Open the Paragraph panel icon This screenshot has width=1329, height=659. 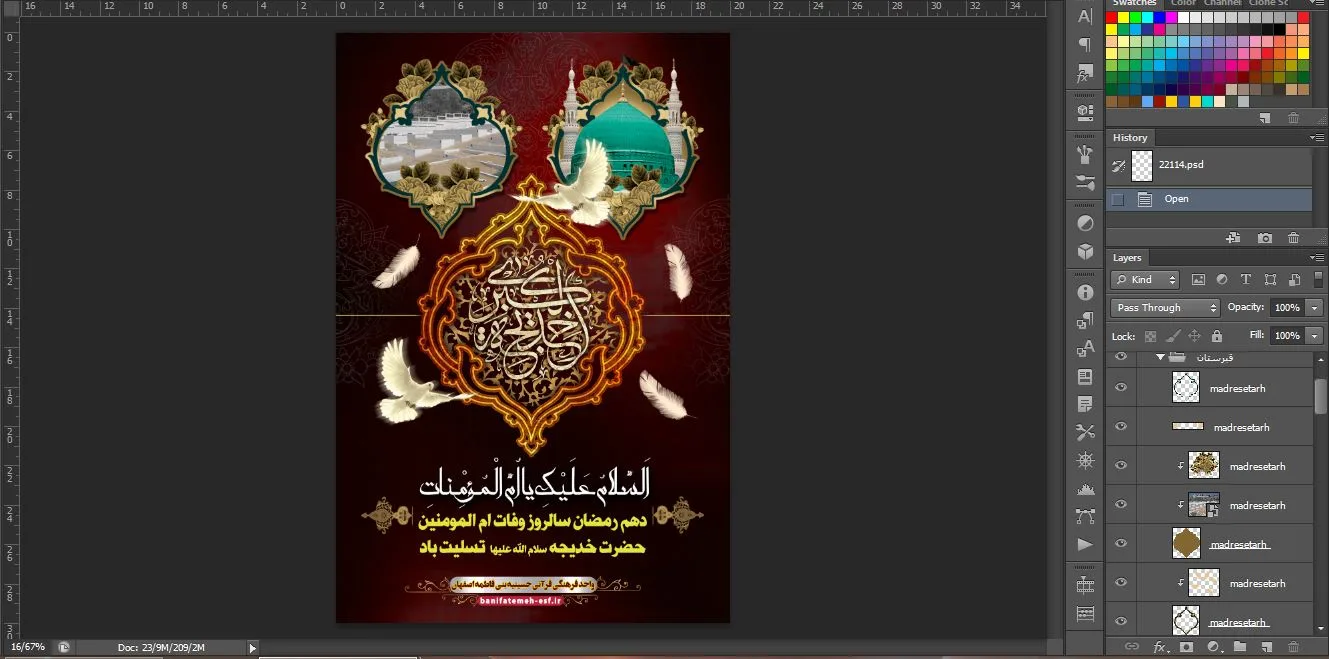(x=1085, y=45)
